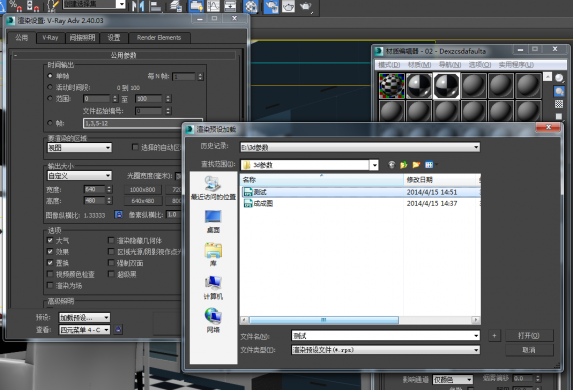Toggle the Graphite ribbon toolbar icon
Screen dimensions: 573x390
pos(196,6)
